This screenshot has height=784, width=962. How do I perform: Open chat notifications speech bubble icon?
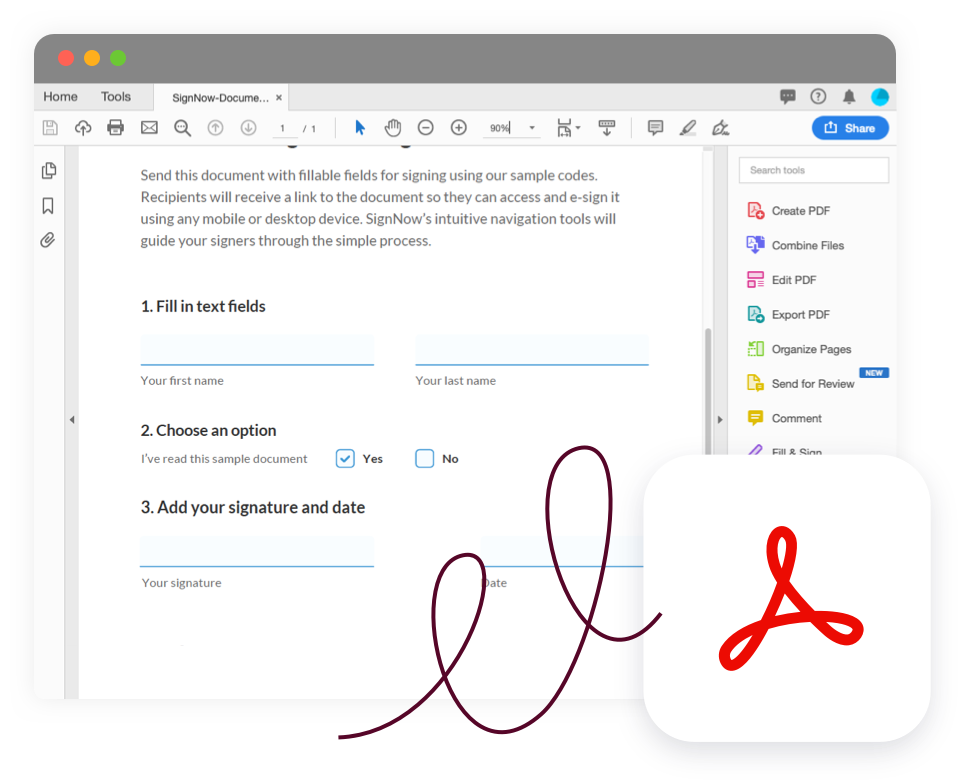point(788,96)
